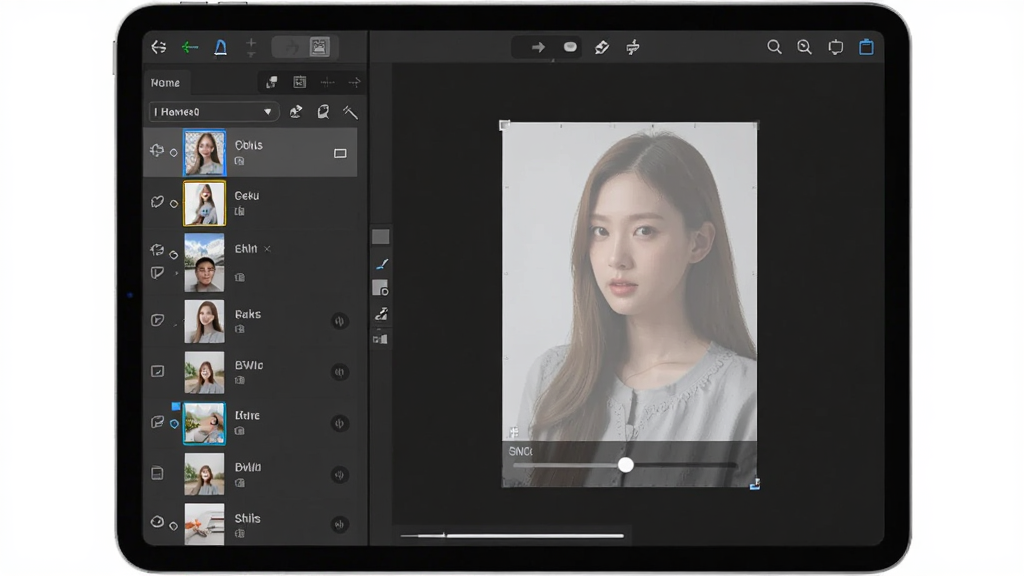Select the Nome tab

click(165, 83)
